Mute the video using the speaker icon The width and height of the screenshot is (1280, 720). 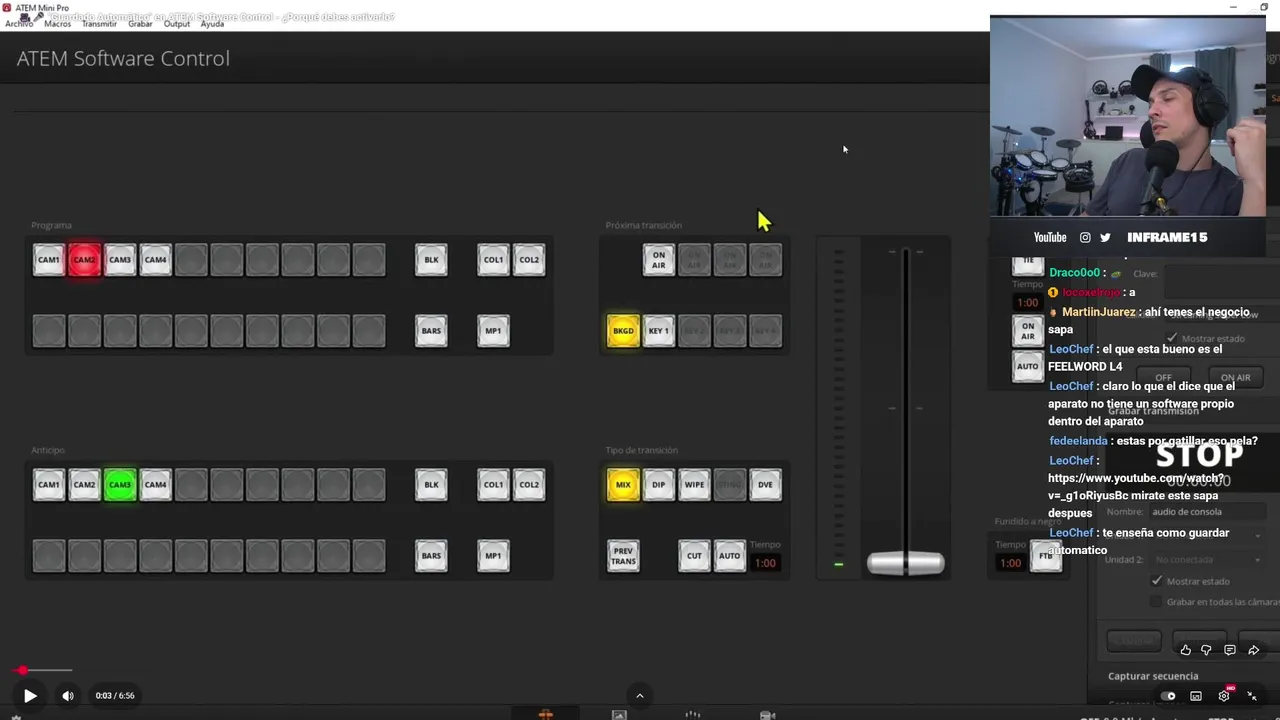(x=67, y=696)
